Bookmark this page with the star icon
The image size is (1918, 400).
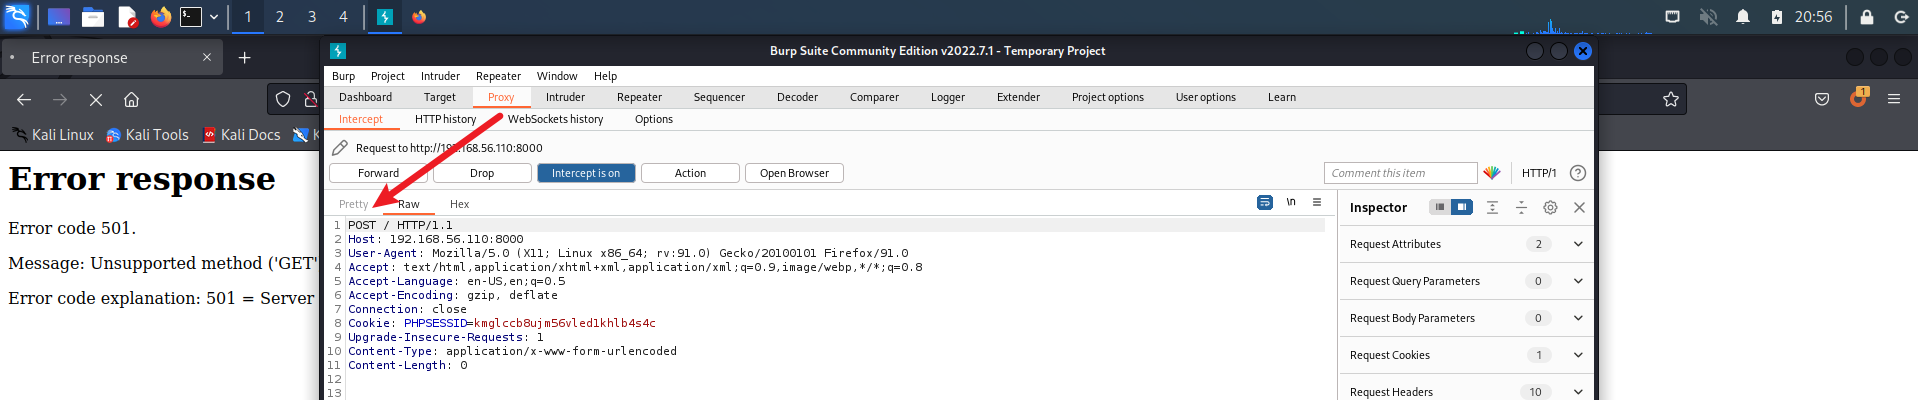1670,99
